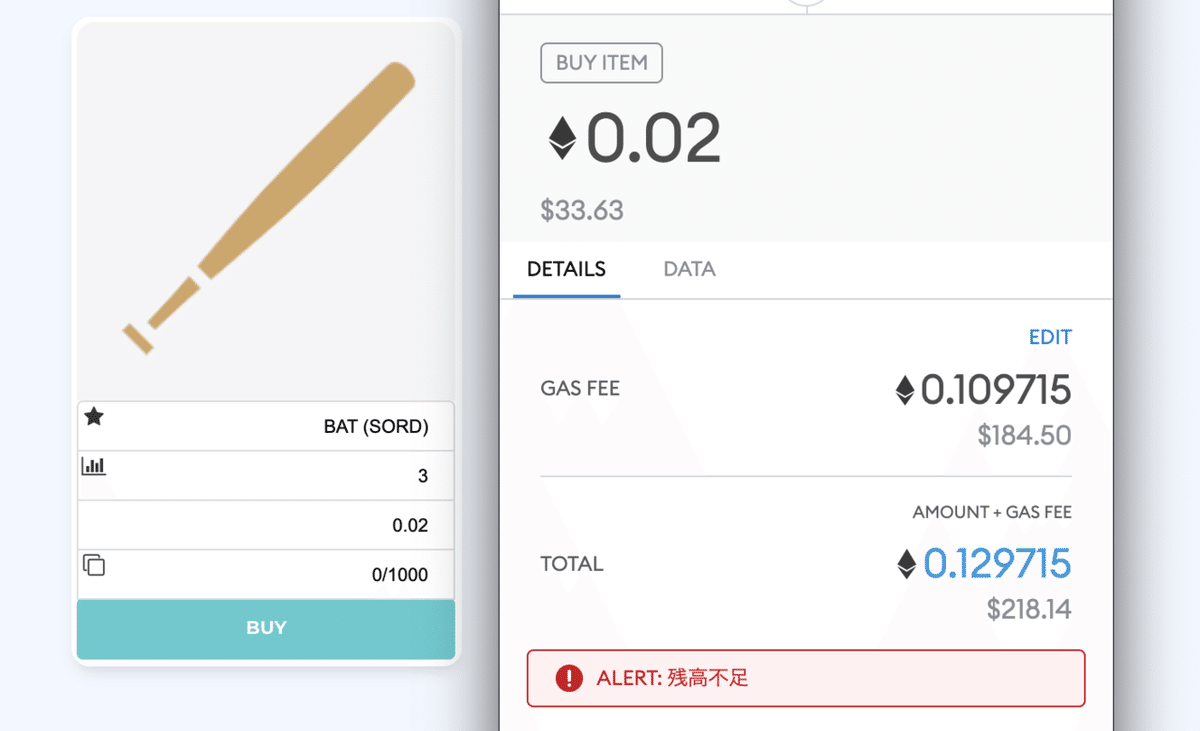
Task: Click the Ethereum icon next to the total value
Action: 906,564
